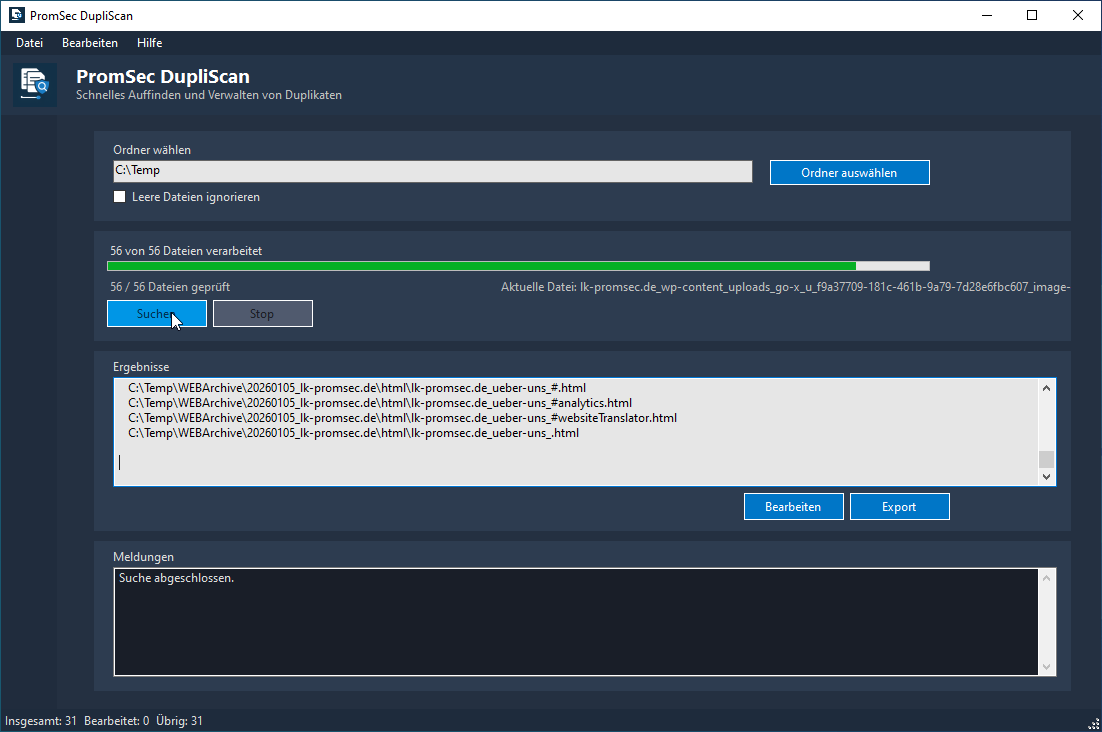
Task: Click down arrow of Meldungen scrollbar
Action: point(1046,667)
